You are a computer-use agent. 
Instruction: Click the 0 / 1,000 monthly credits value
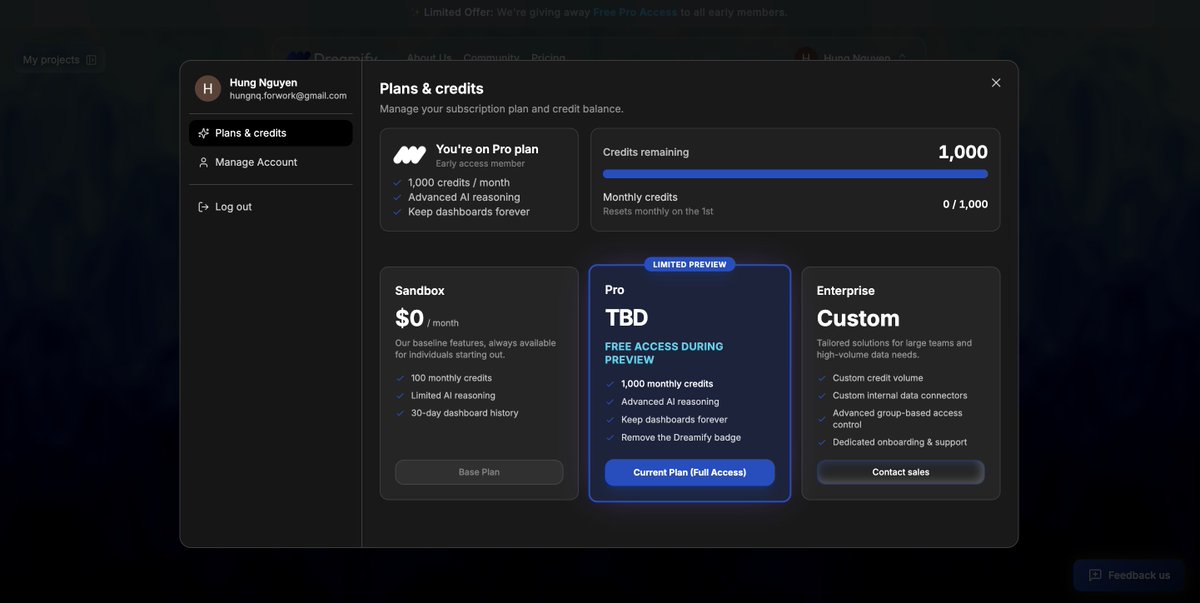(965, 204)
